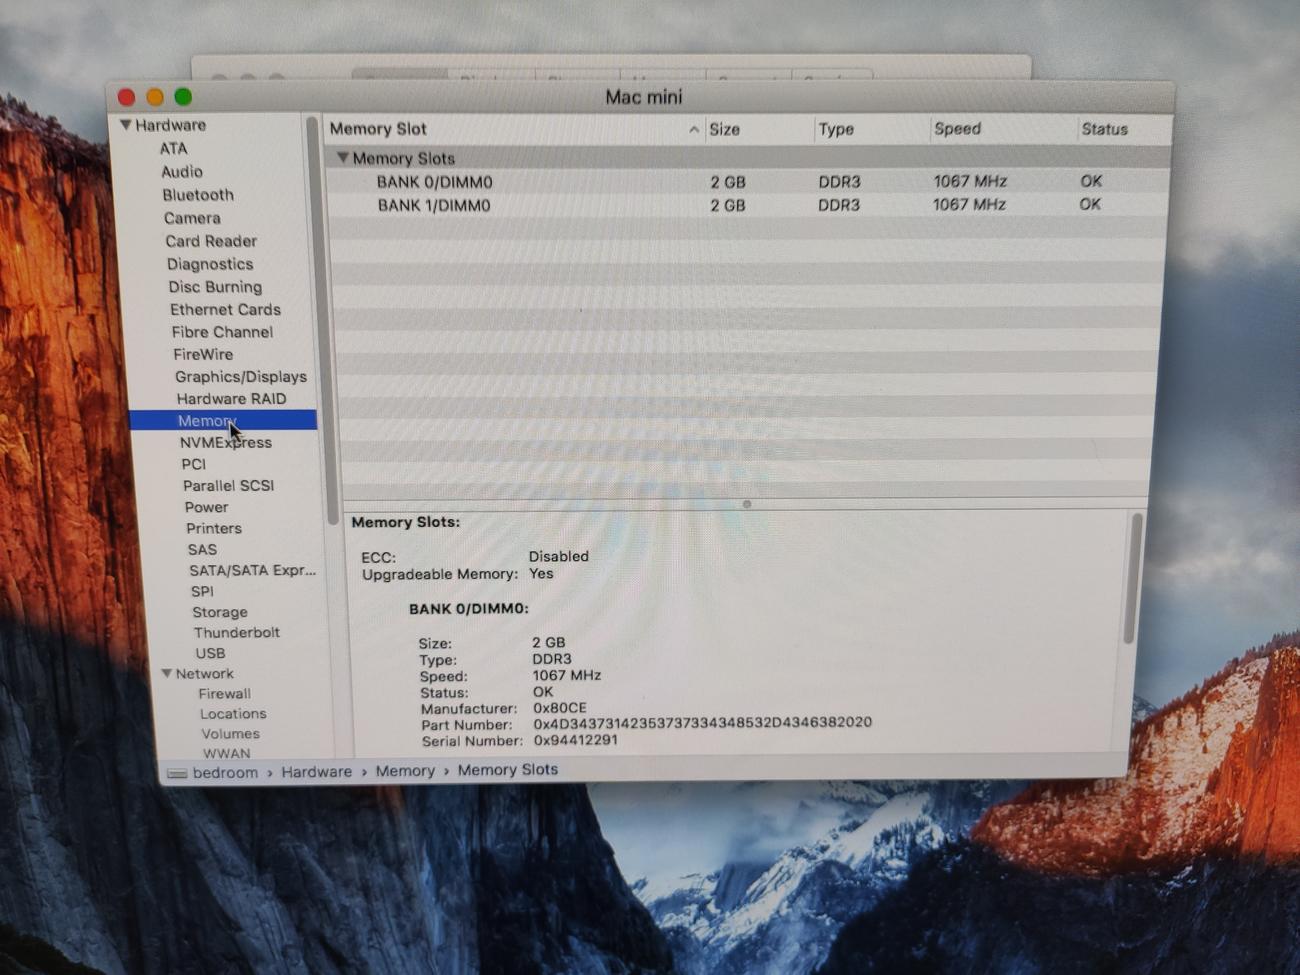Select Volumes under Network
Image resolution: width=1300 pixels, height=975 pixels.
pyautogui.click(x=230, y=734)
